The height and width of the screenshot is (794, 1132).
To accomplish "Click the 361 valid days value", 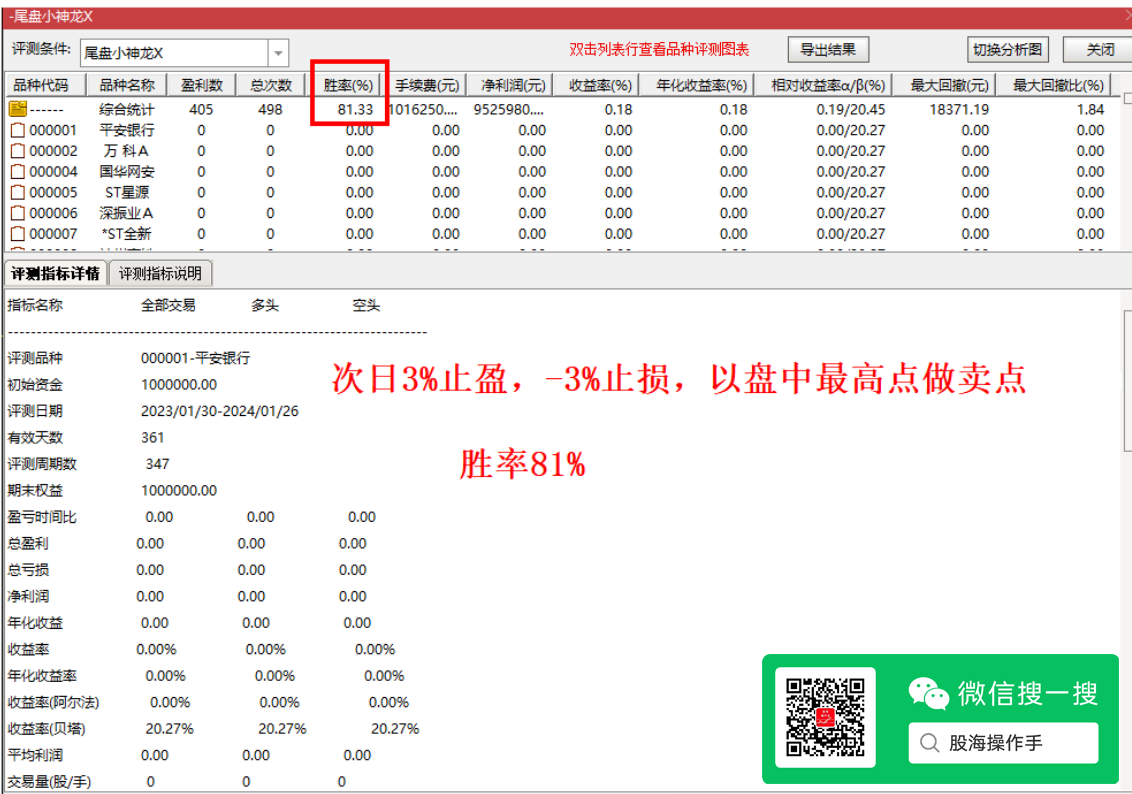I will pos(152,437).
